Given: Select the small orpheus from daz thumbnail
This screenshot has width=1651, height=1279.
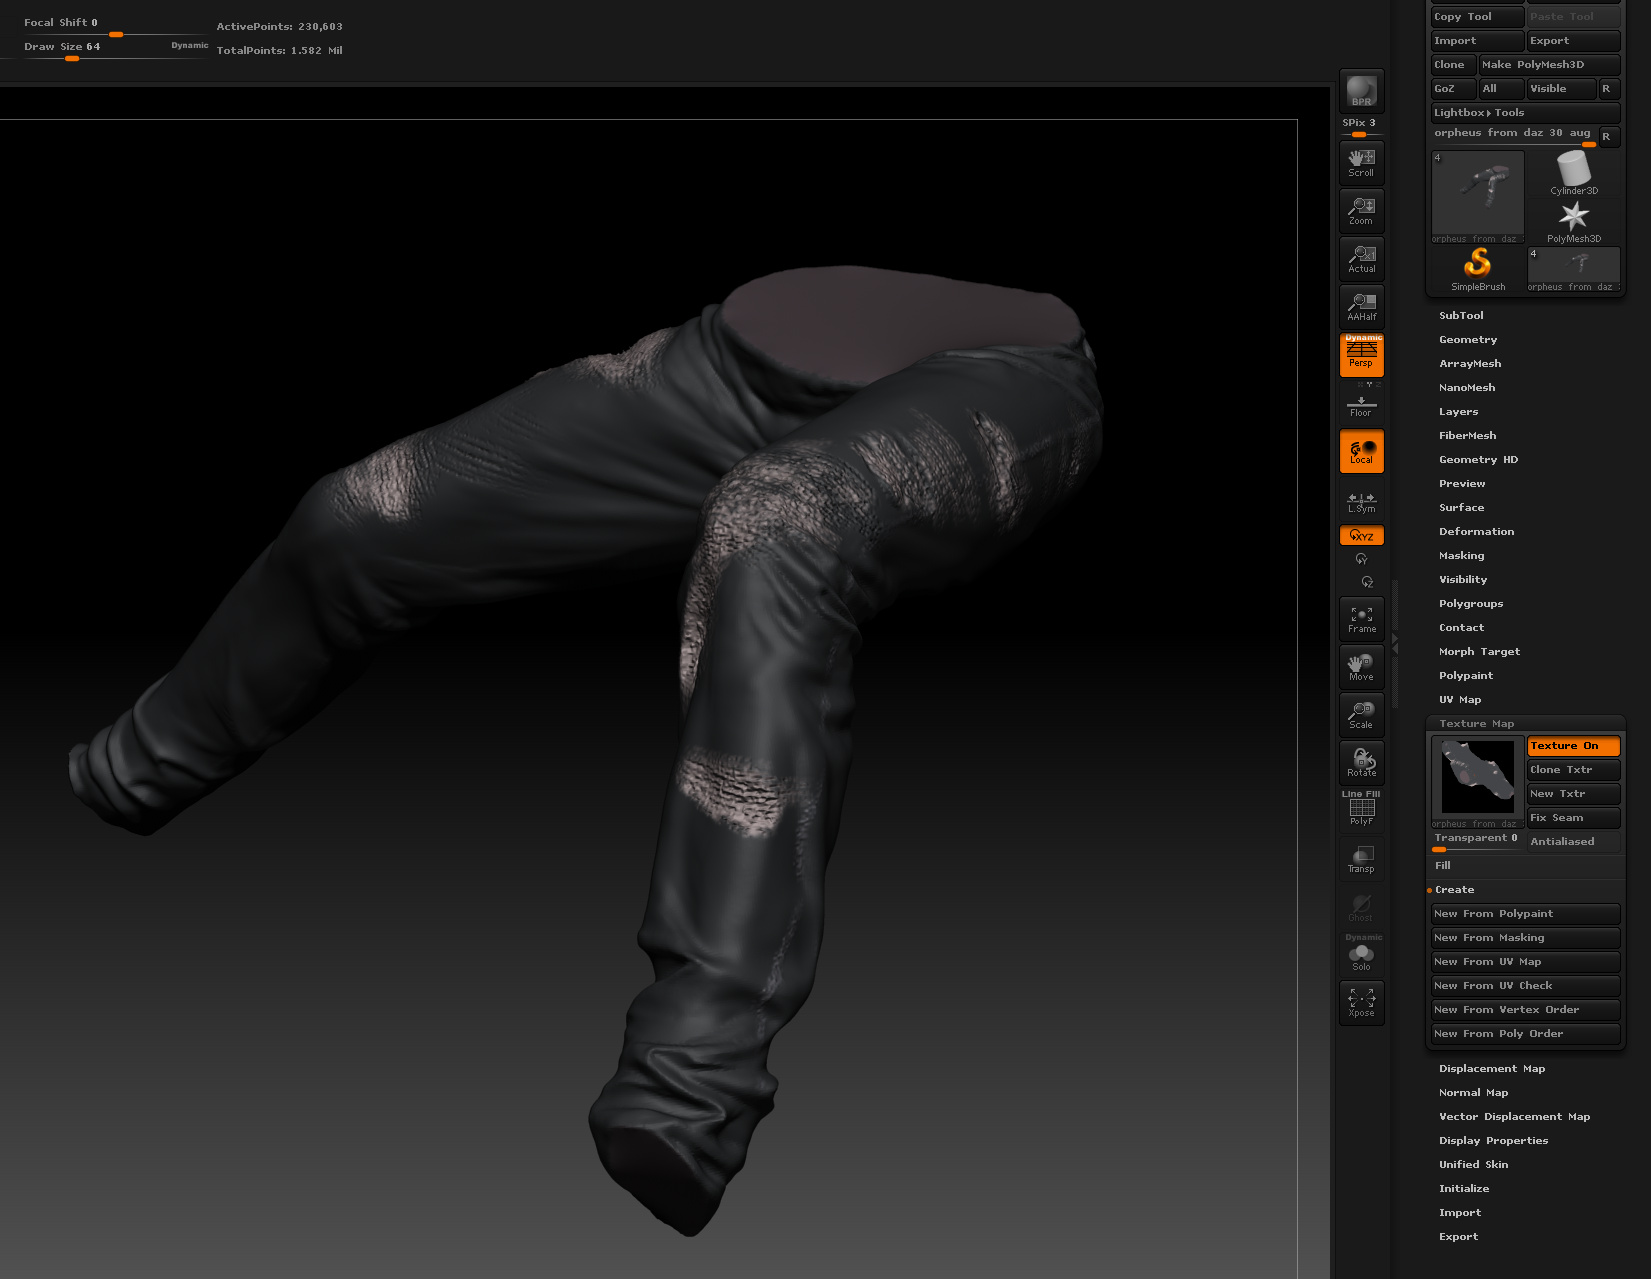Looking at the screenshot, I should (1574, 269).
